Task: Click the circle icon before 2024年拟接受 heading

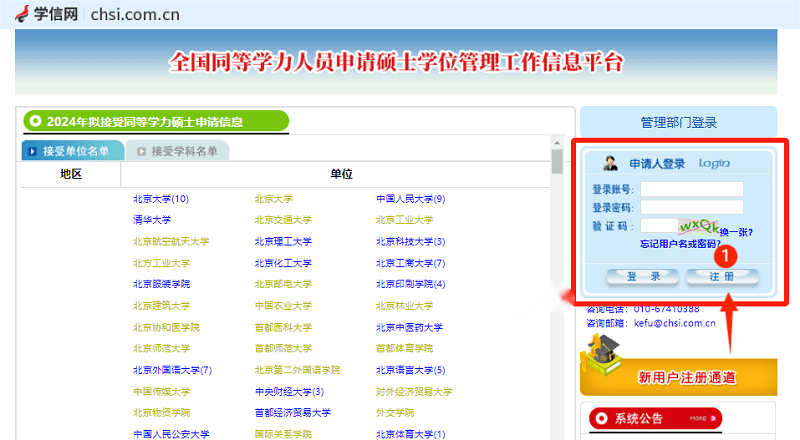Action: pyautogui.click(x=36, y=122)
